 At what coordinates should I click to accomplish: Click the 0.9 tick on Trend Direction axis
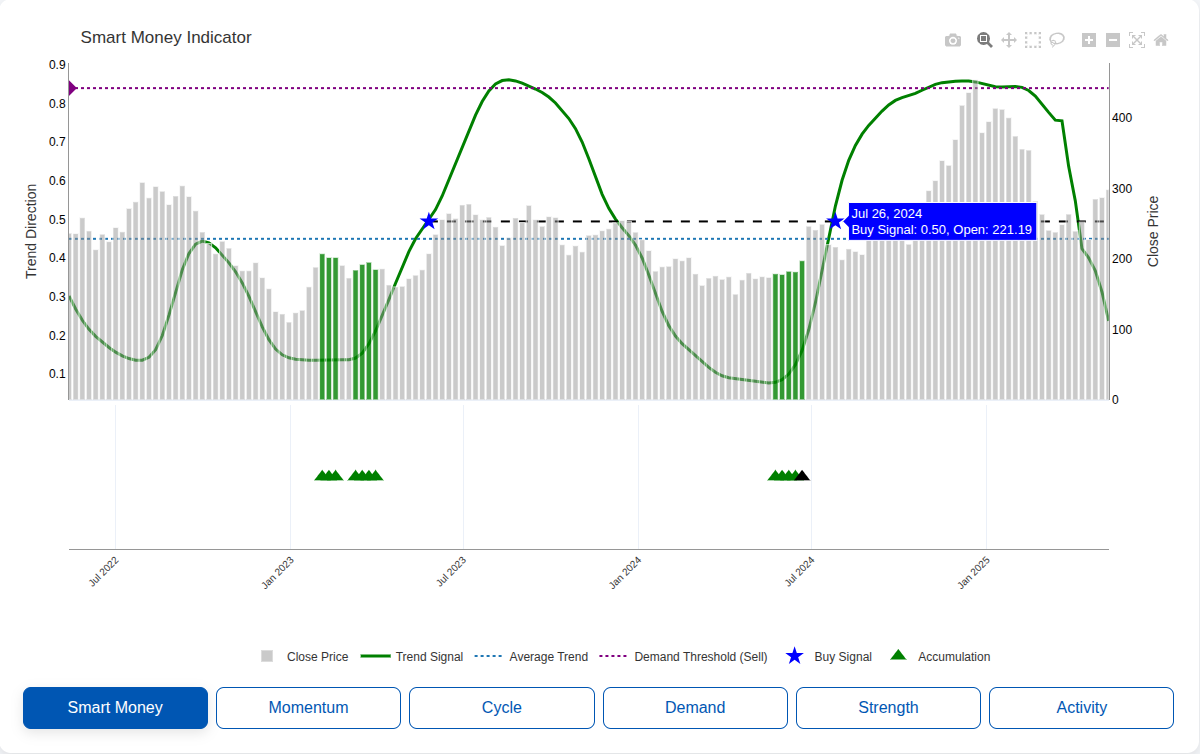[x=57, y=64]
